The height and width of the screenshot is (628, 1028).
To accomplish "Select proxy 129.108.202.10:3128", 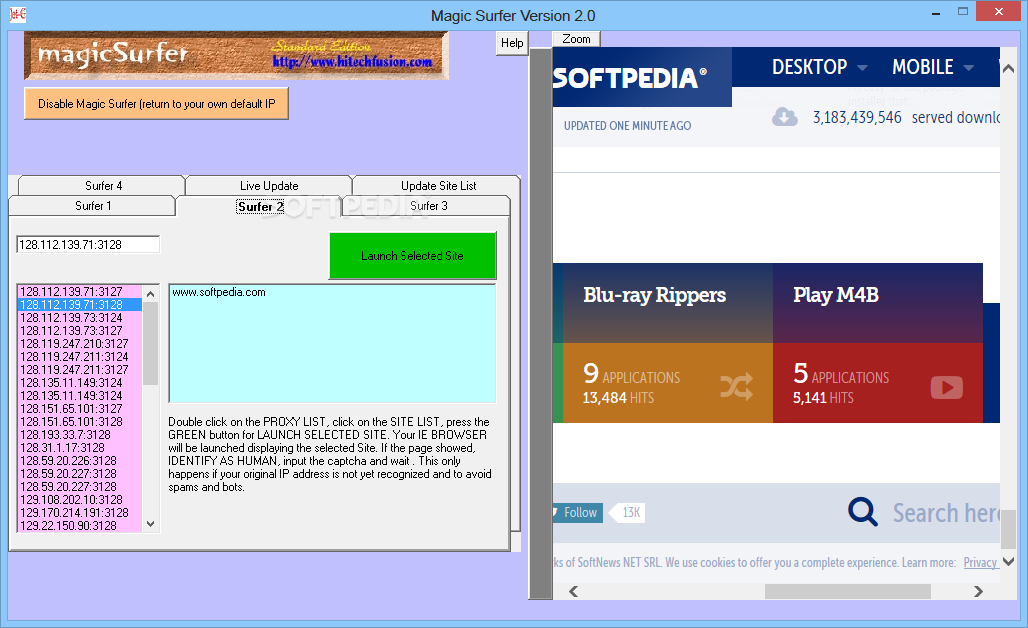I will (79, 500).
